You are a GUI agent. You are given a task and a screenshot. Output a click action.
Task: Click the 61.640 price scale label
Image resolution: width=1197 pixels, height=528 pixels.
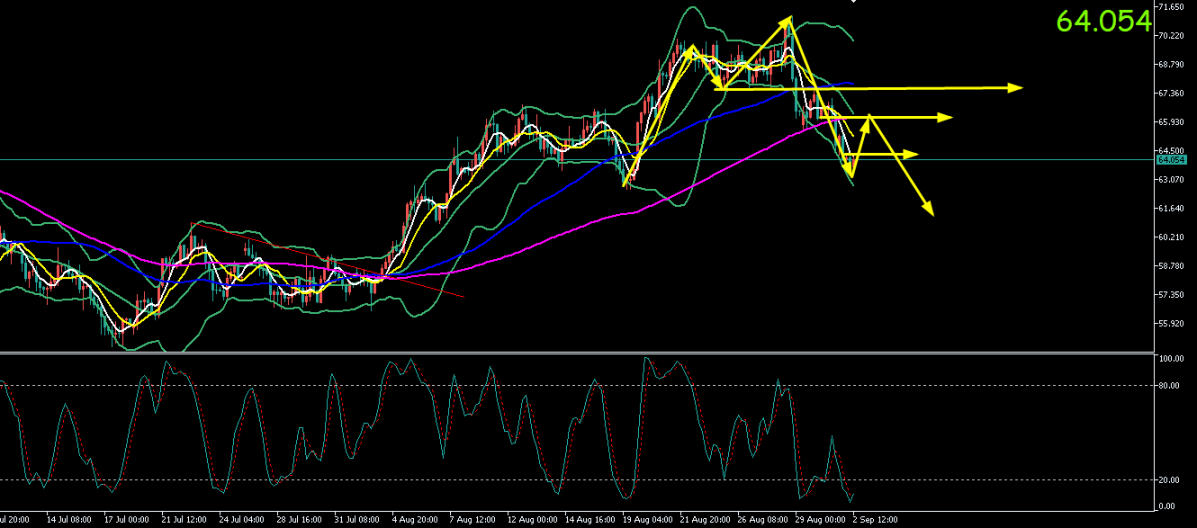point(1173,208)
